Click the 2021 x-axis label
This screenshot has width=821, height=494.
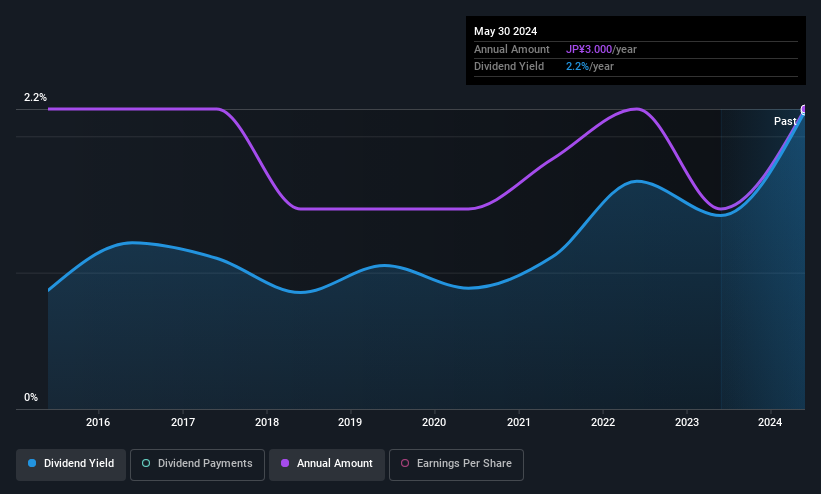(x=518, y=422)
